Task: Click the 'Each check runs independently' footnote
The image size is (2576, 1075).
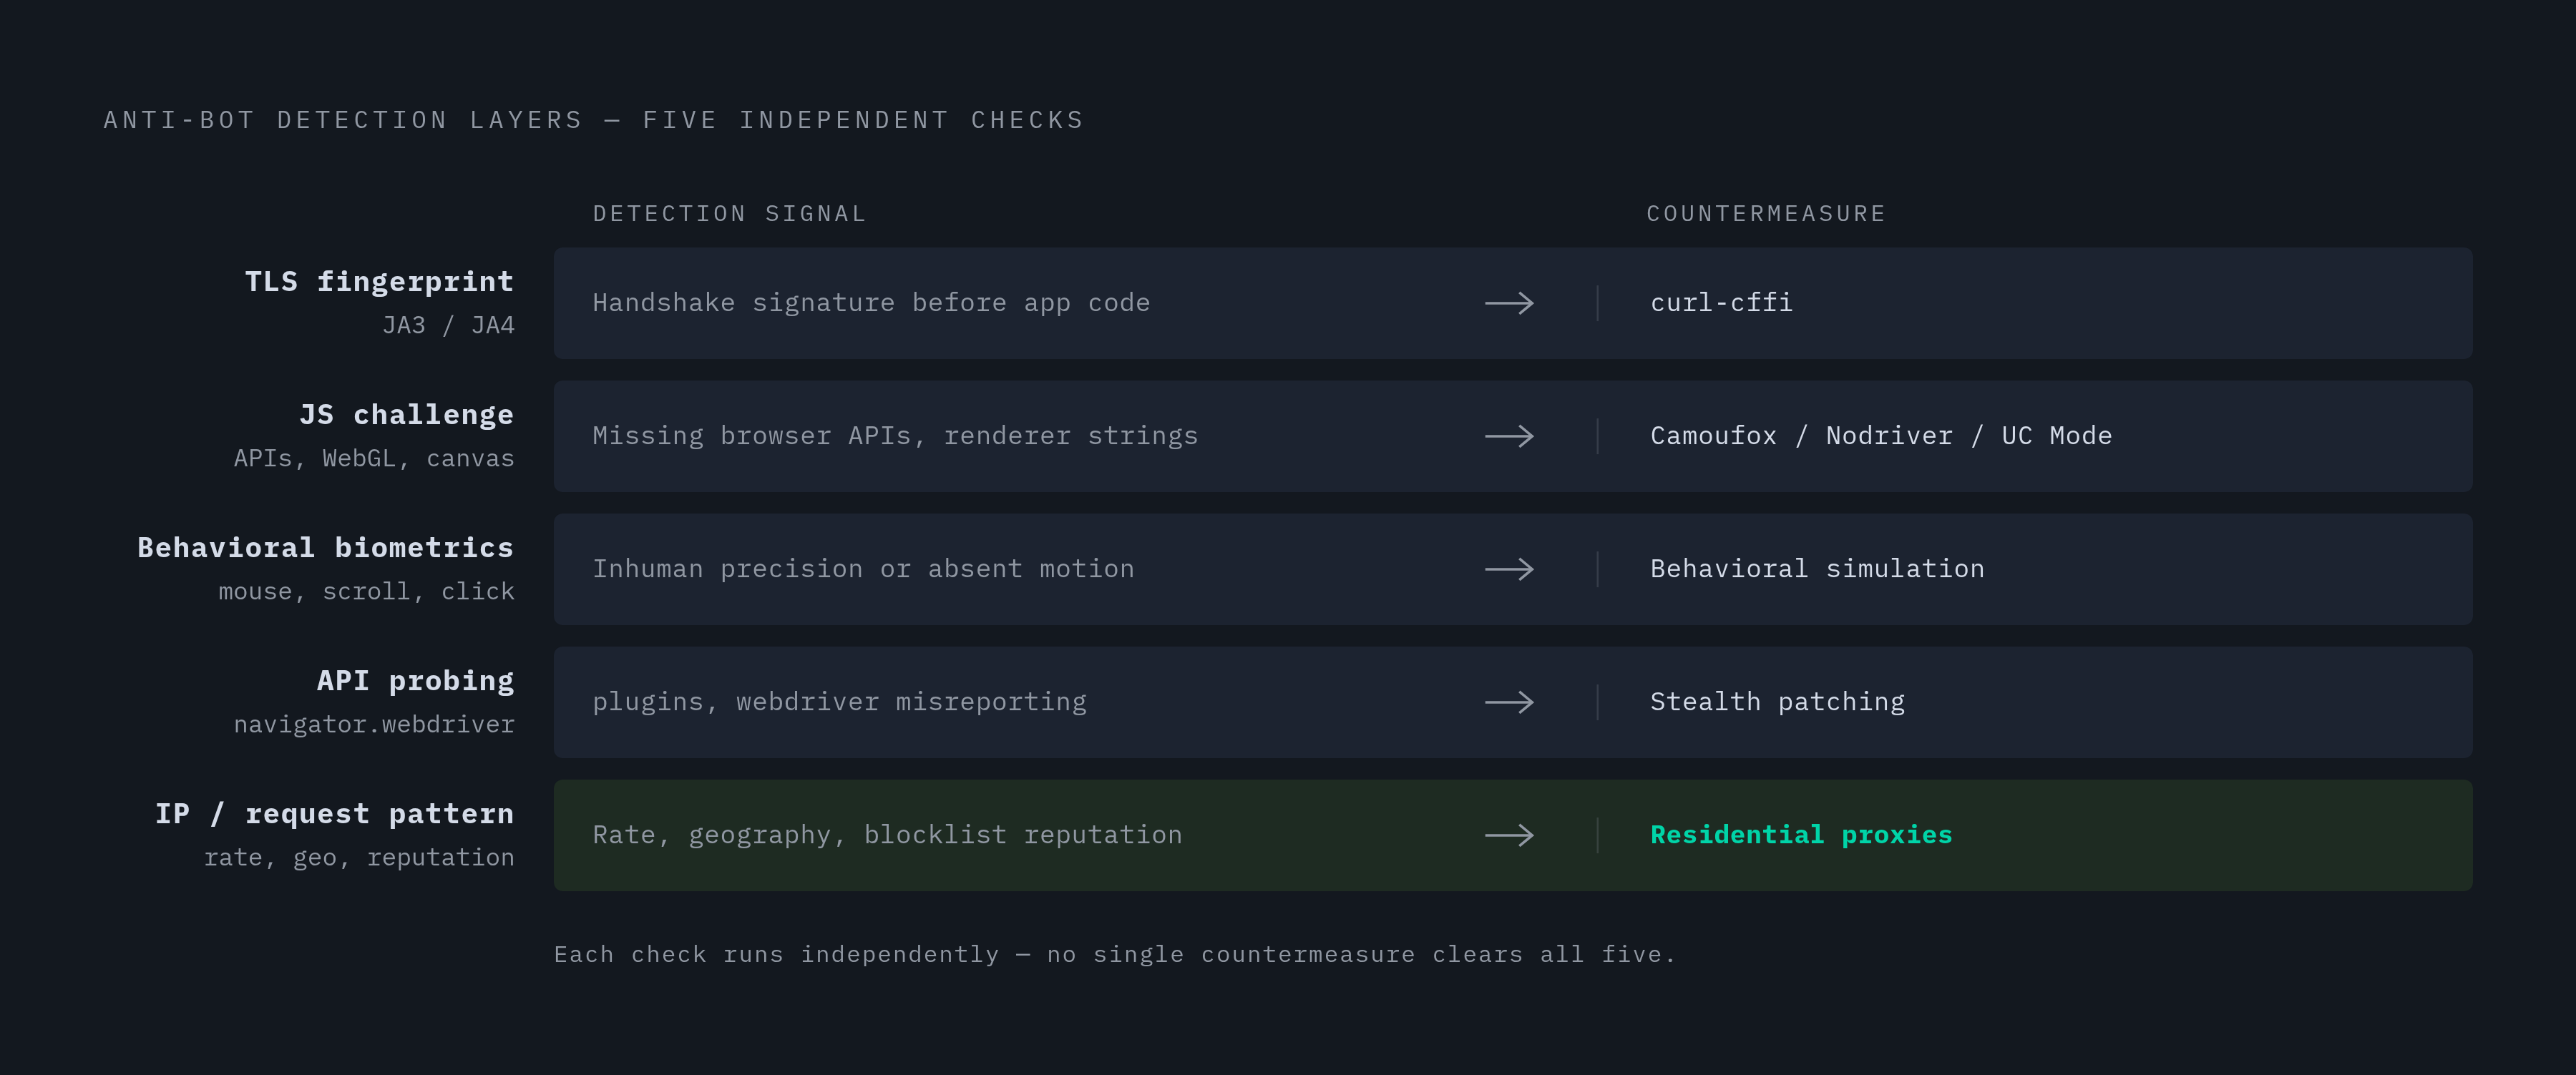Action: (1115, 954)
